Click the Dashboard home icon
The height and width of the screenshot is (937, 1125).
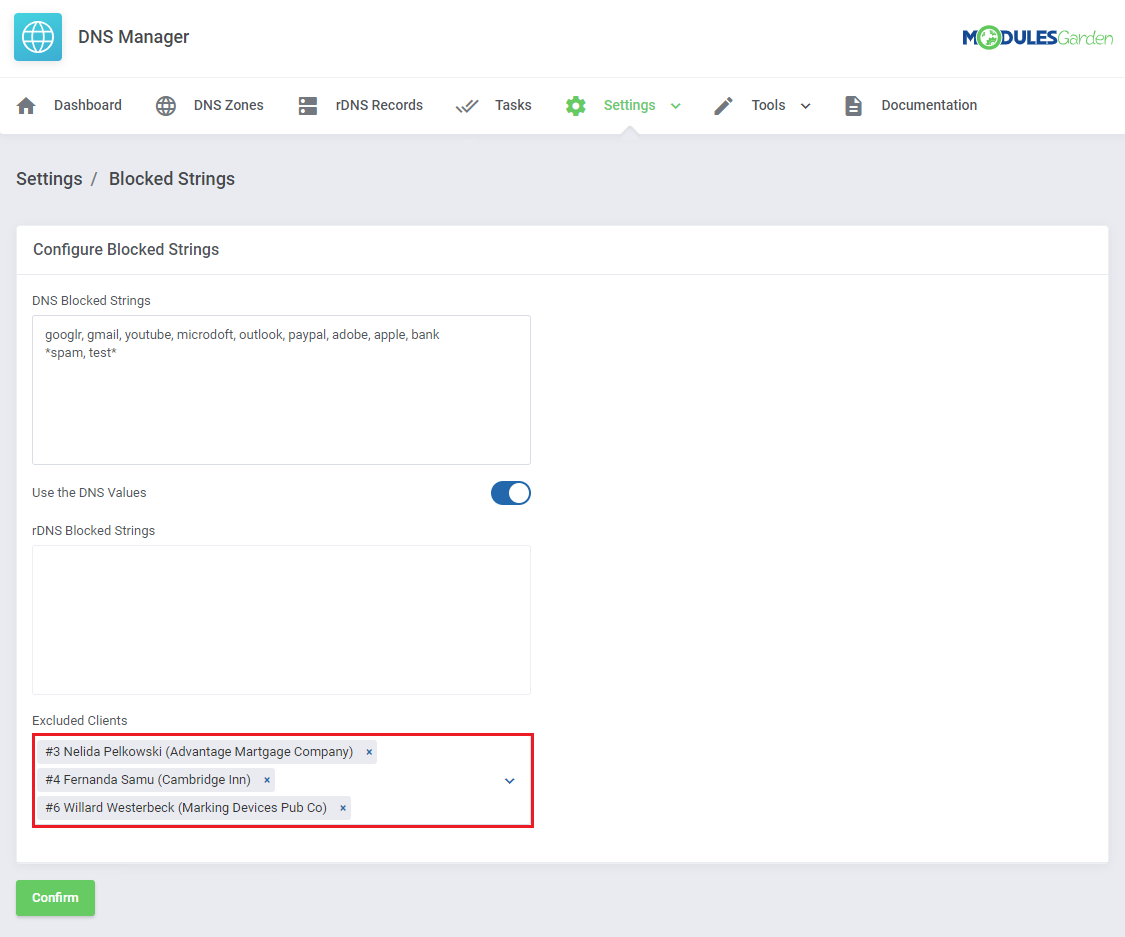tap(27, 105)
